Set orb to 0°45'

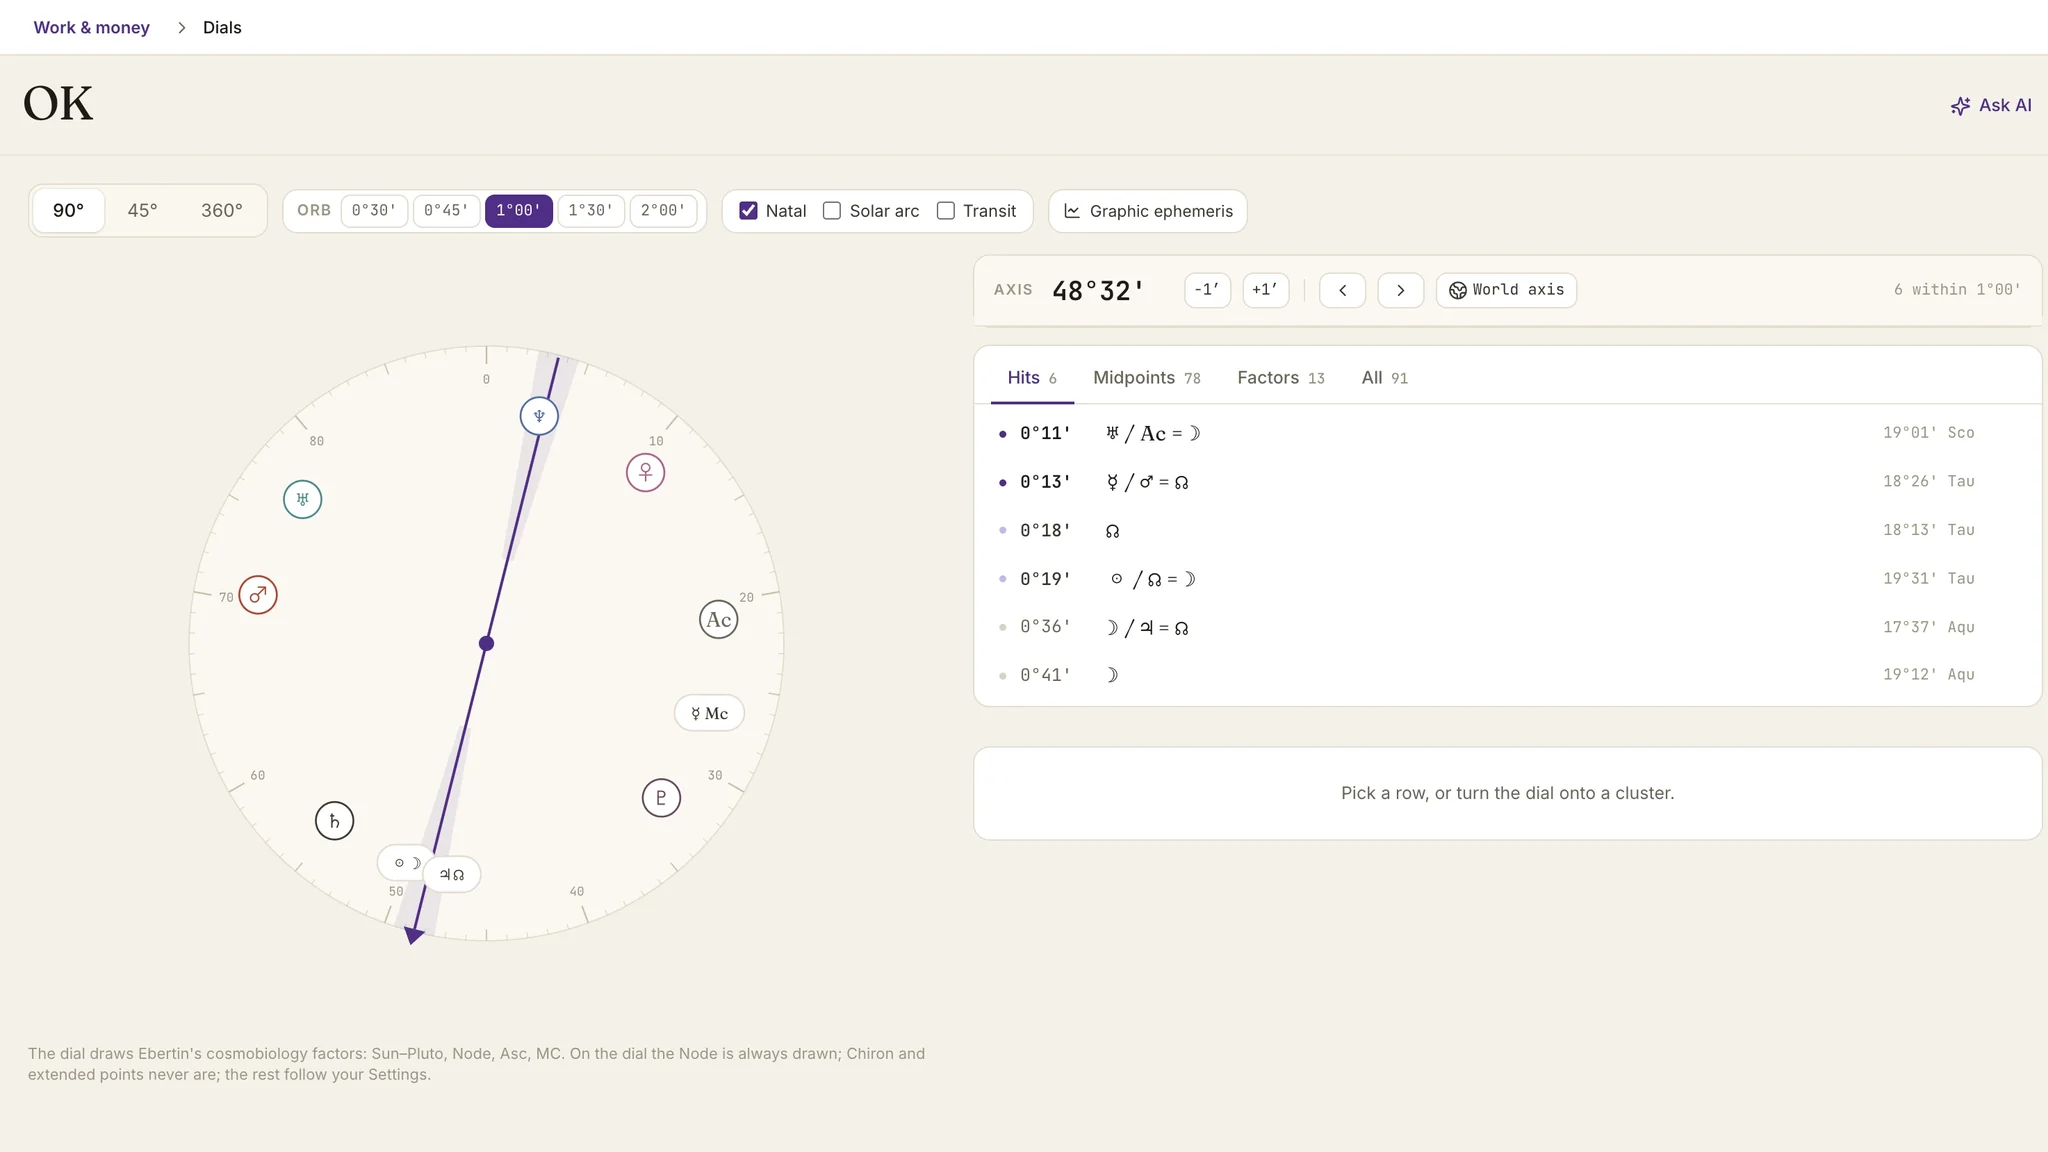446,211
